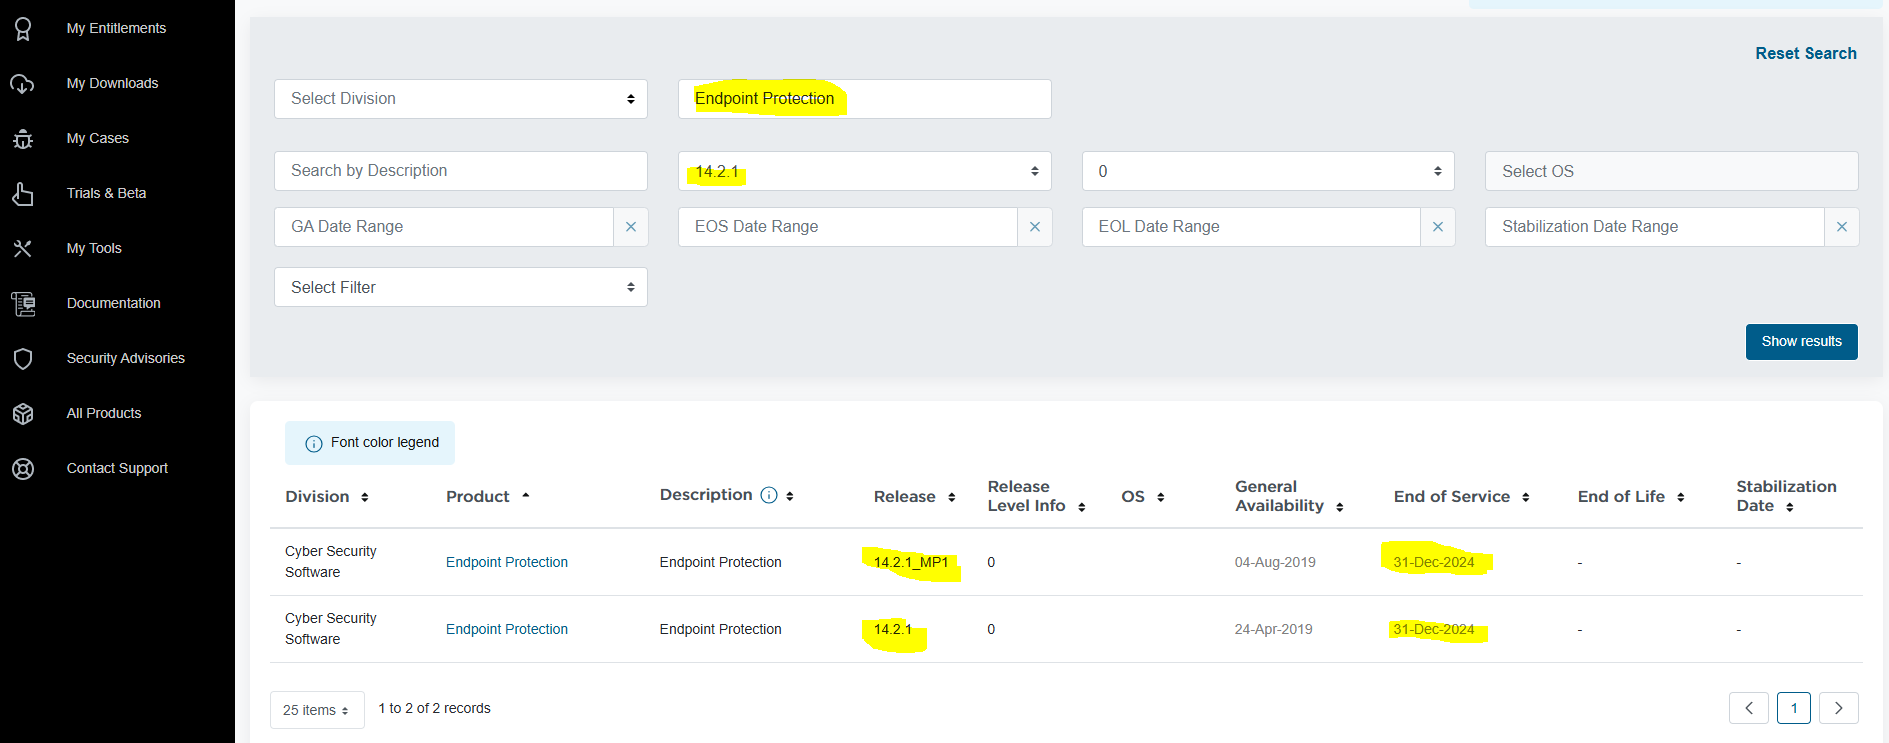Sort by Description column arrows

(790, 496)
